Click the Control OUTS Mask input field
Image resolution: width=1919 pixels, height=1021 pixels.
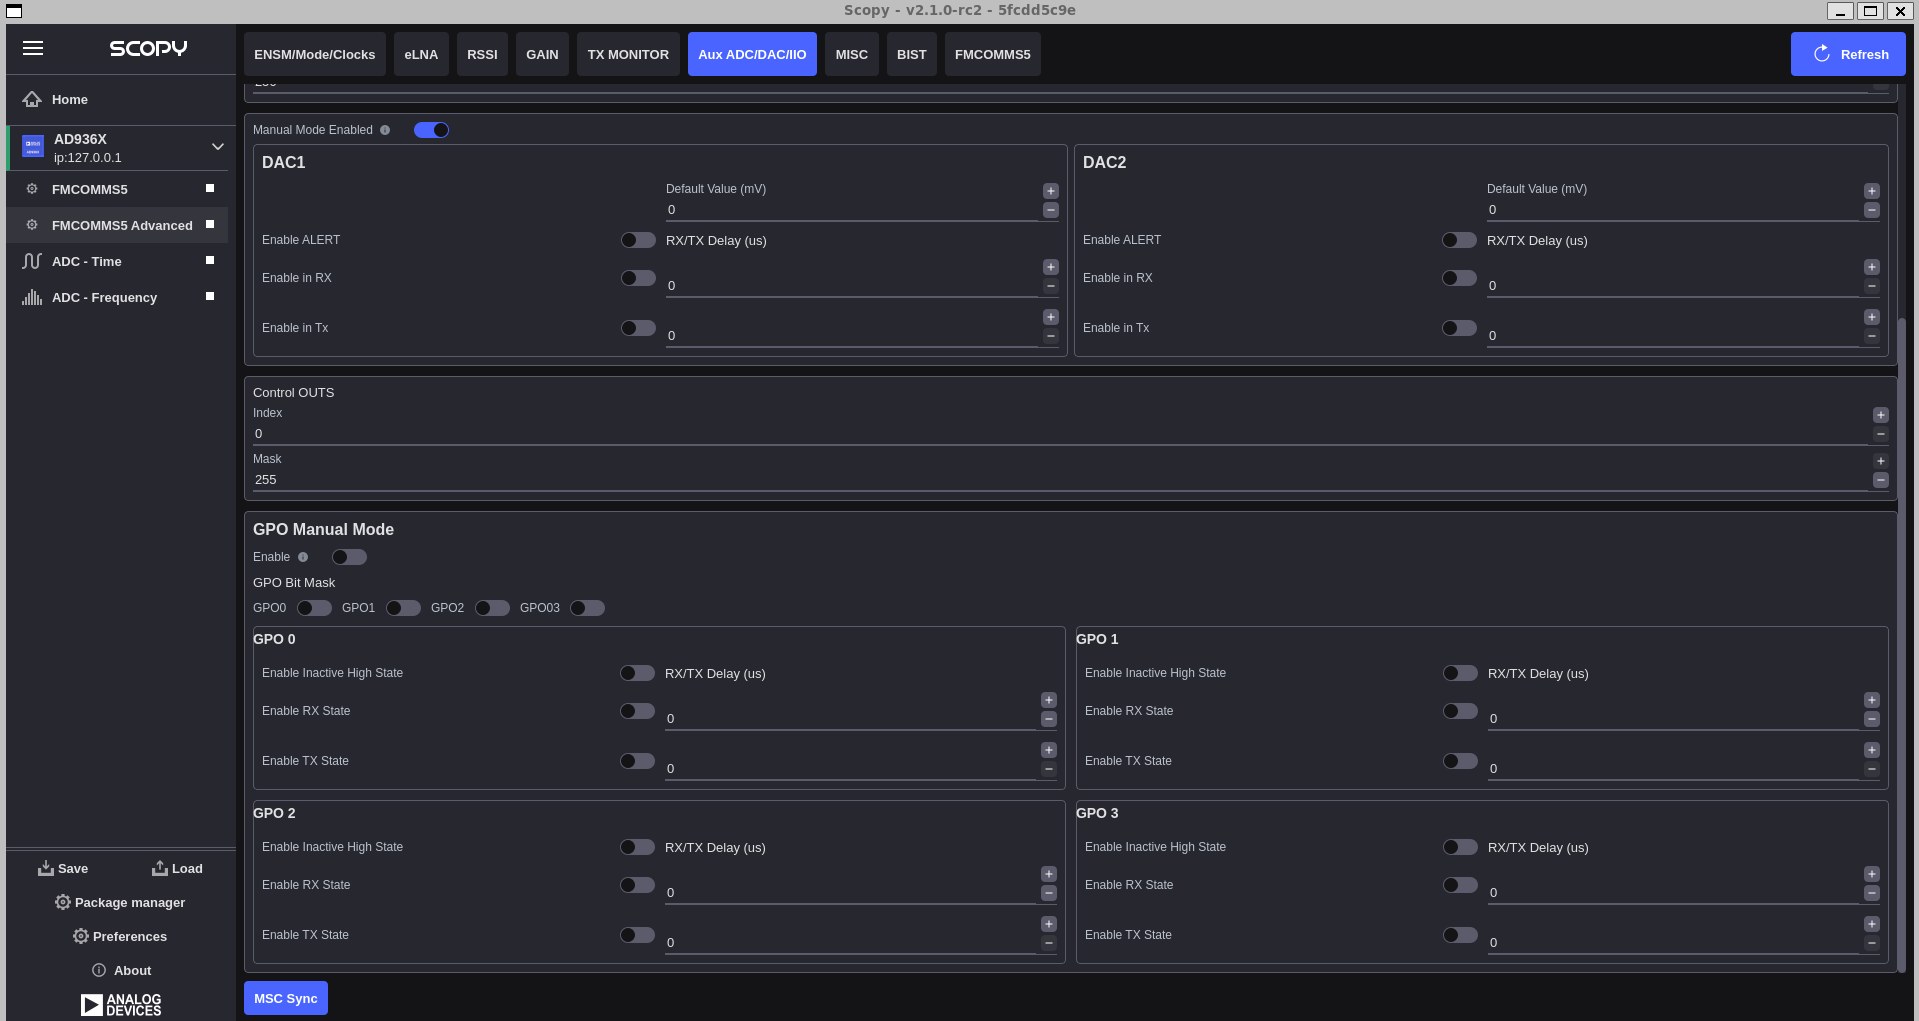(x=1060, y=480)
